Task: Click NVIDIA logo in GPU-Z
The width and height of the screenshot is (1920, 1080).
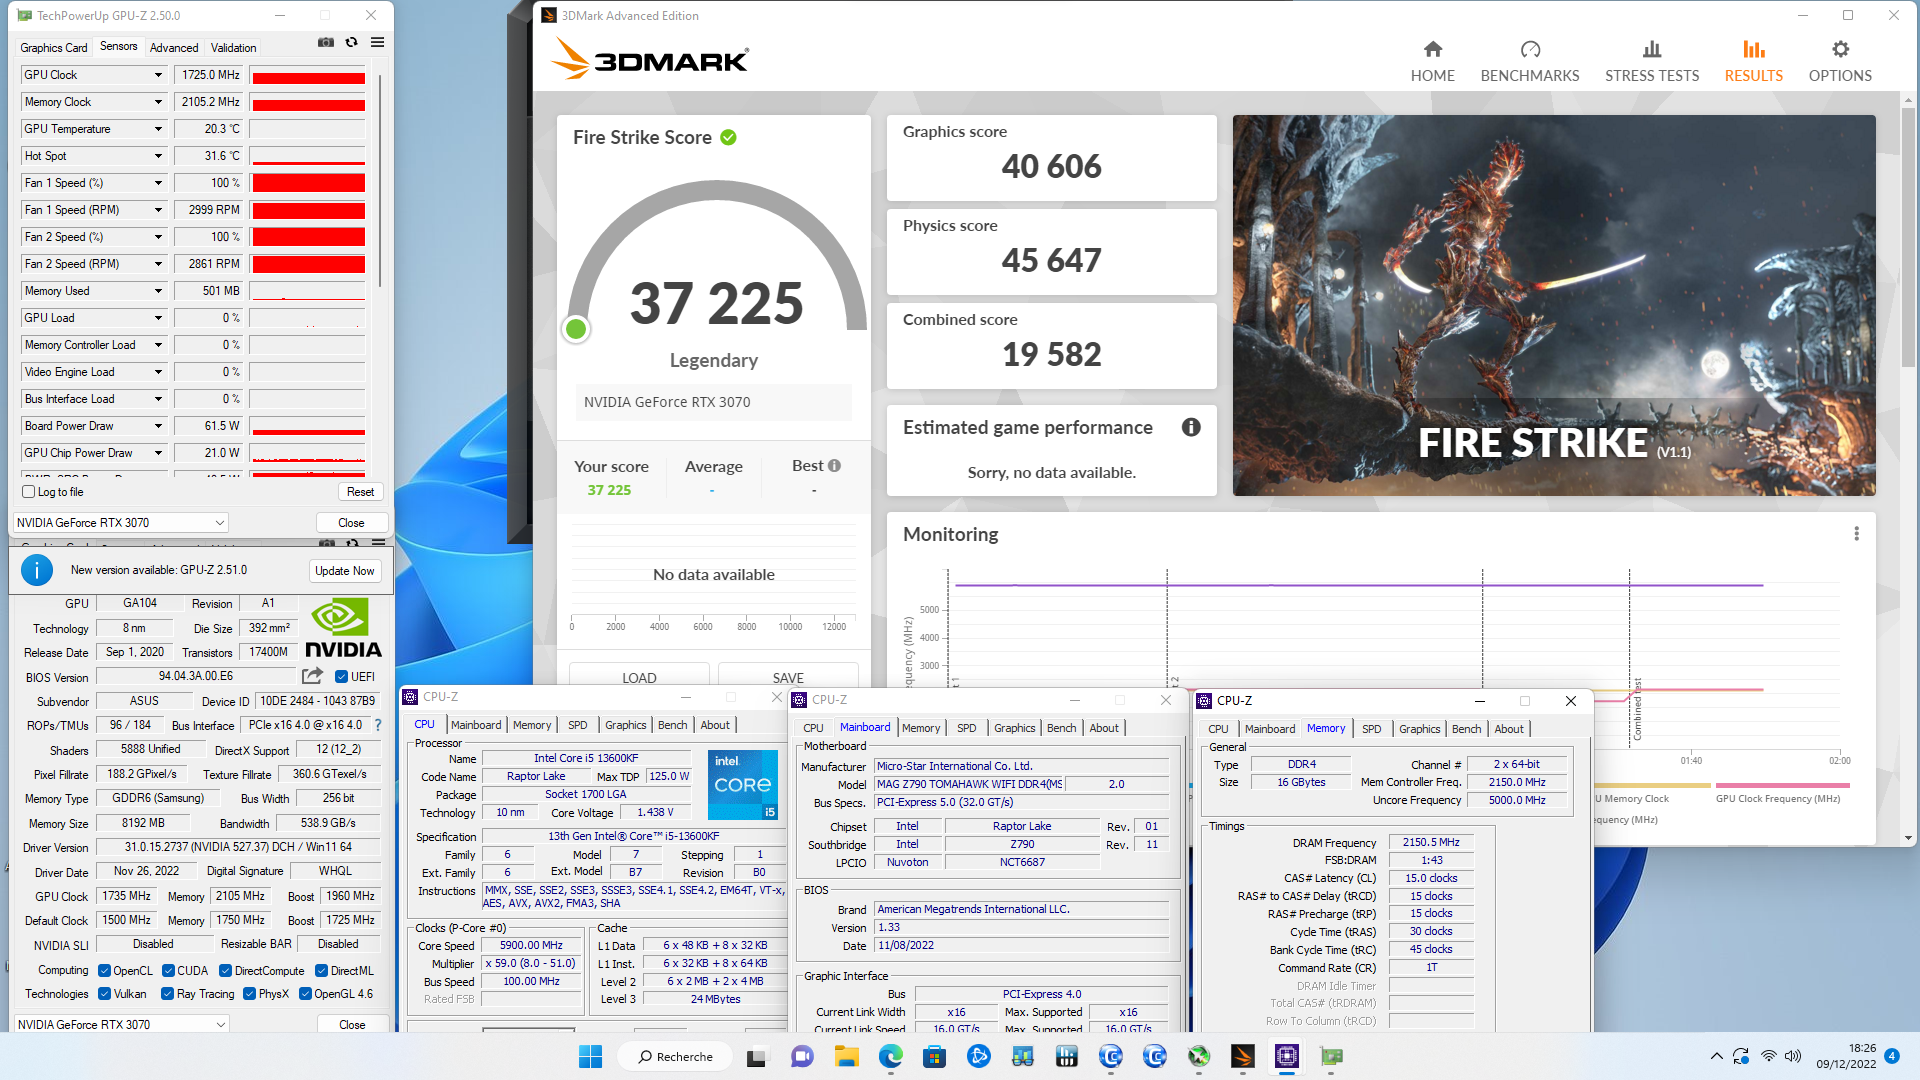Action: [343, 628]
